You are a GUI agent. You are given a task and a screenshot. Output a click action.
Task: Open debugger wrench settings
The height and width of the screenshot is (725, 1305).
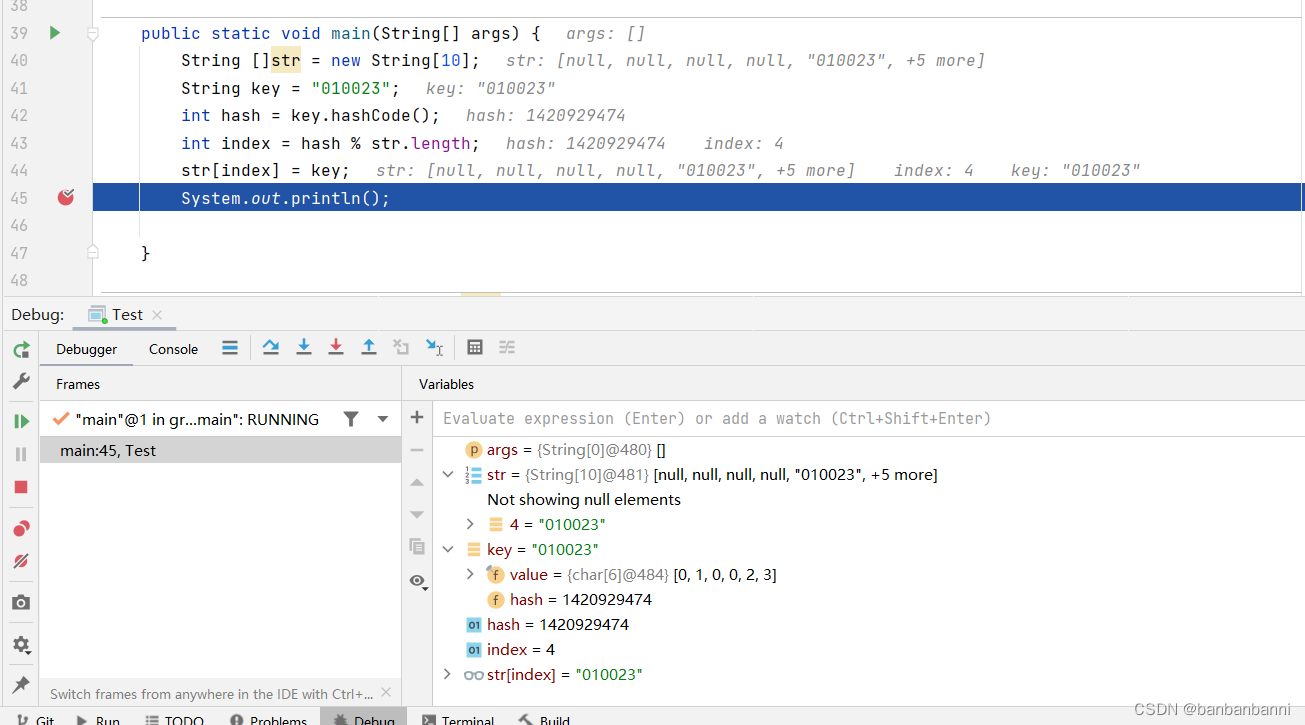21,381
